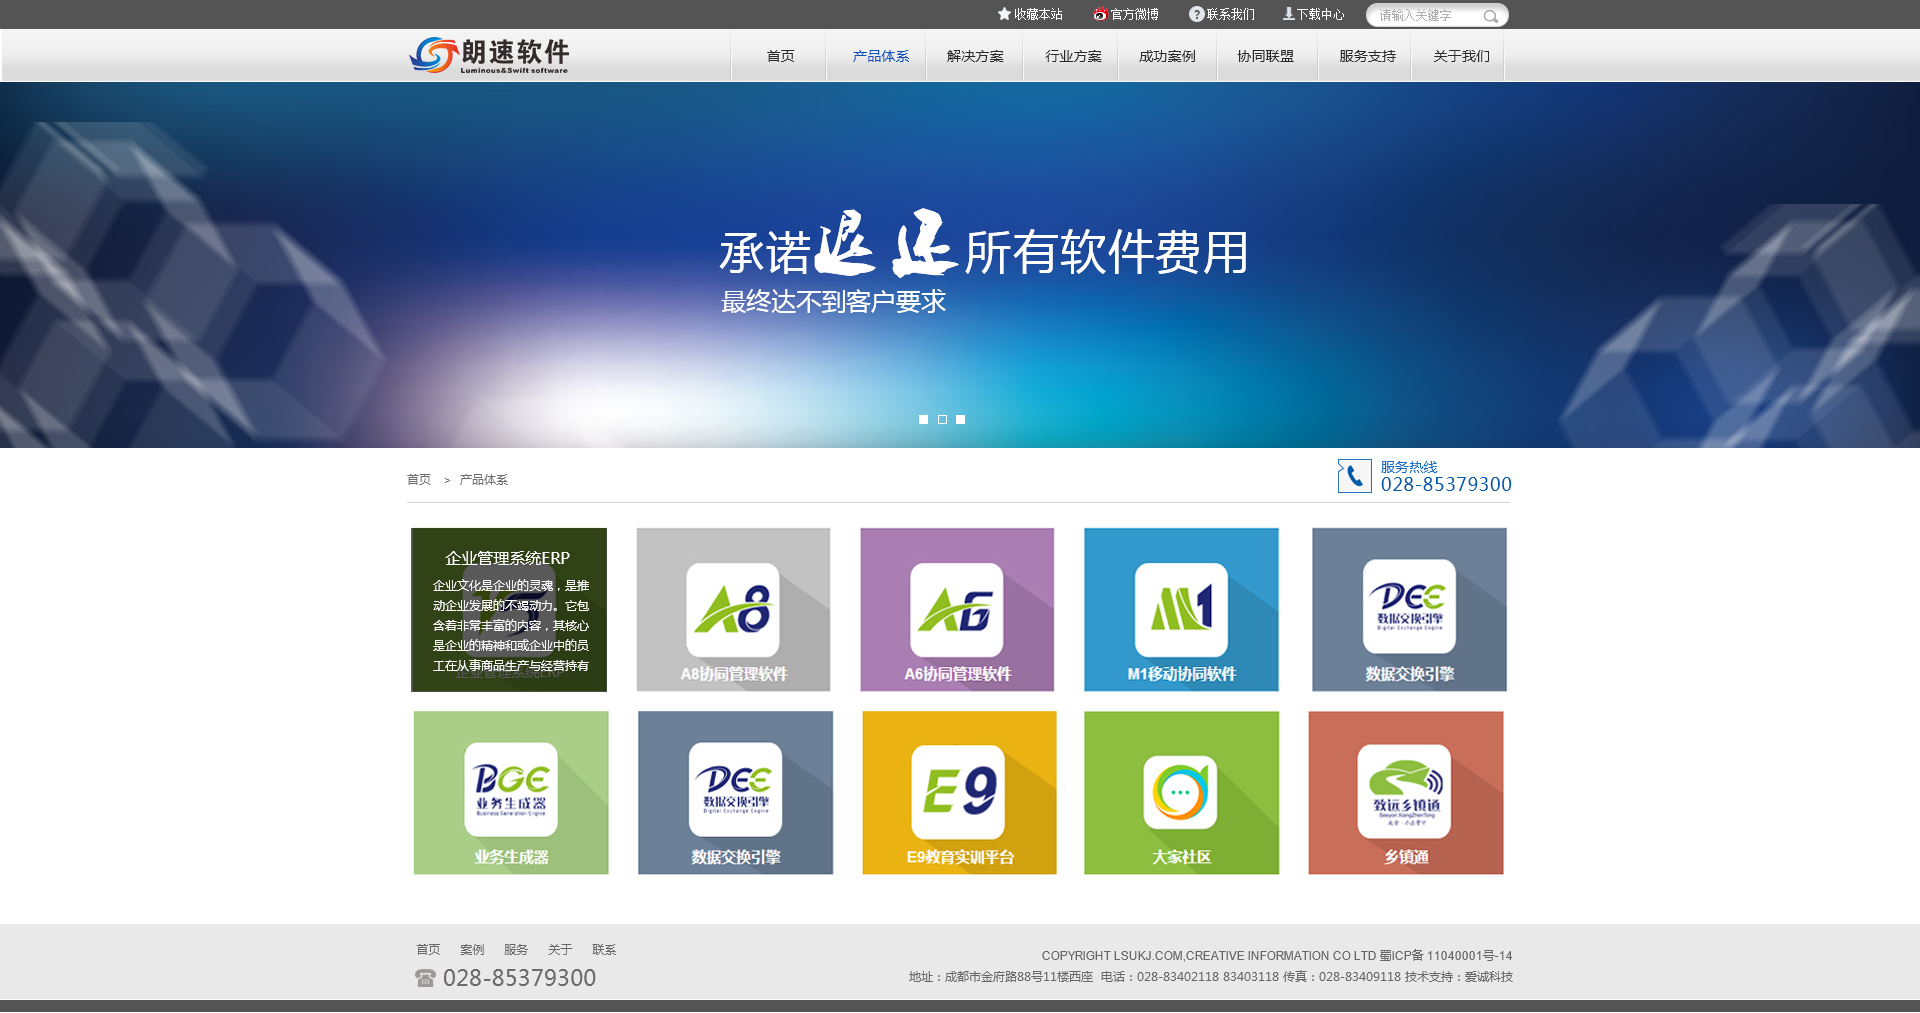Click the star icon beside 收藏本站
The width and height of the screenshot is (1920, 1013).
1004,14
